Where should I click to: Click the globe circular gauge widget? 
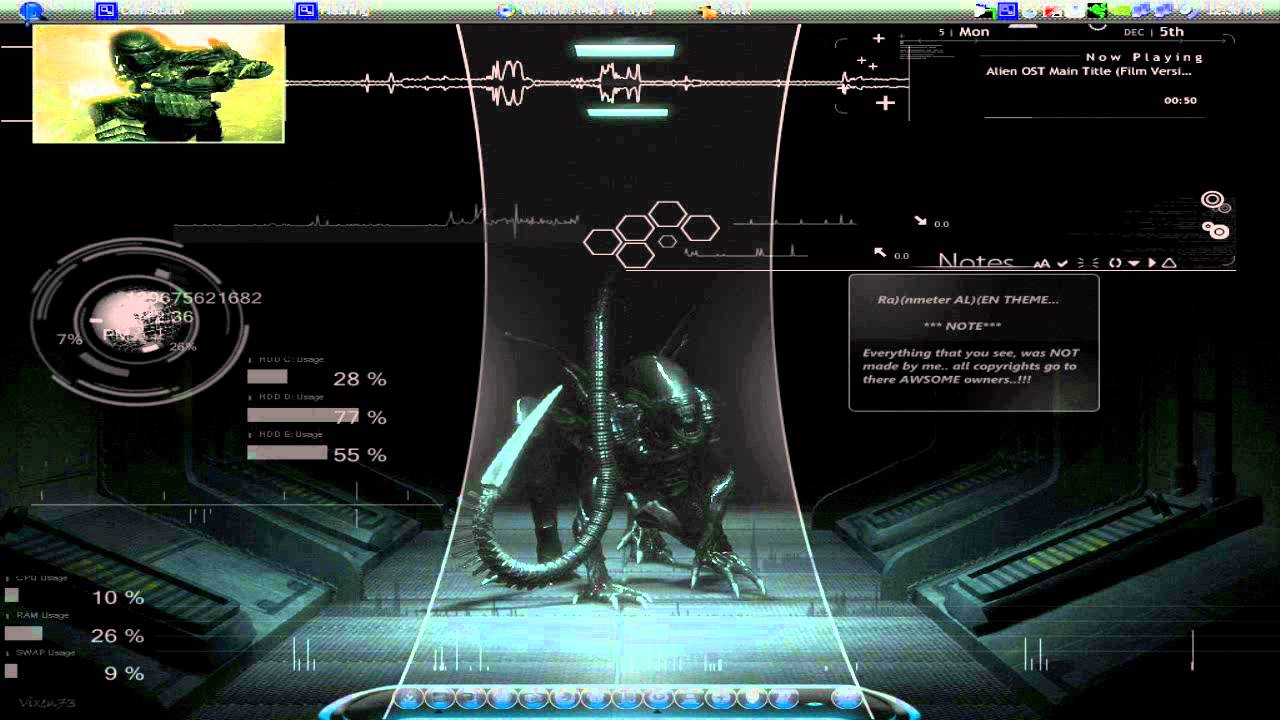(138, 323)
